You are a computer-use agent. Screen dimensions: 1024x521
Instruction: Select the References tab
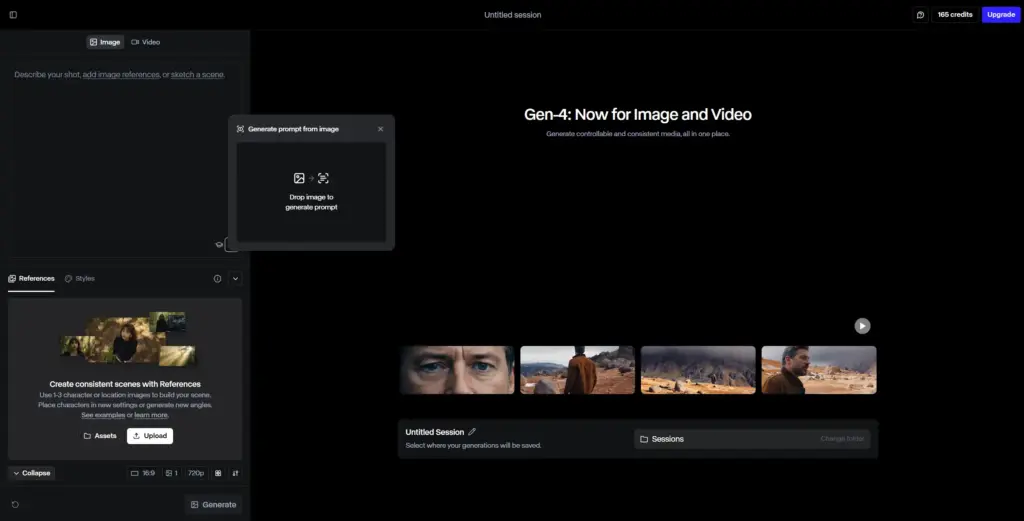point(31,278)
